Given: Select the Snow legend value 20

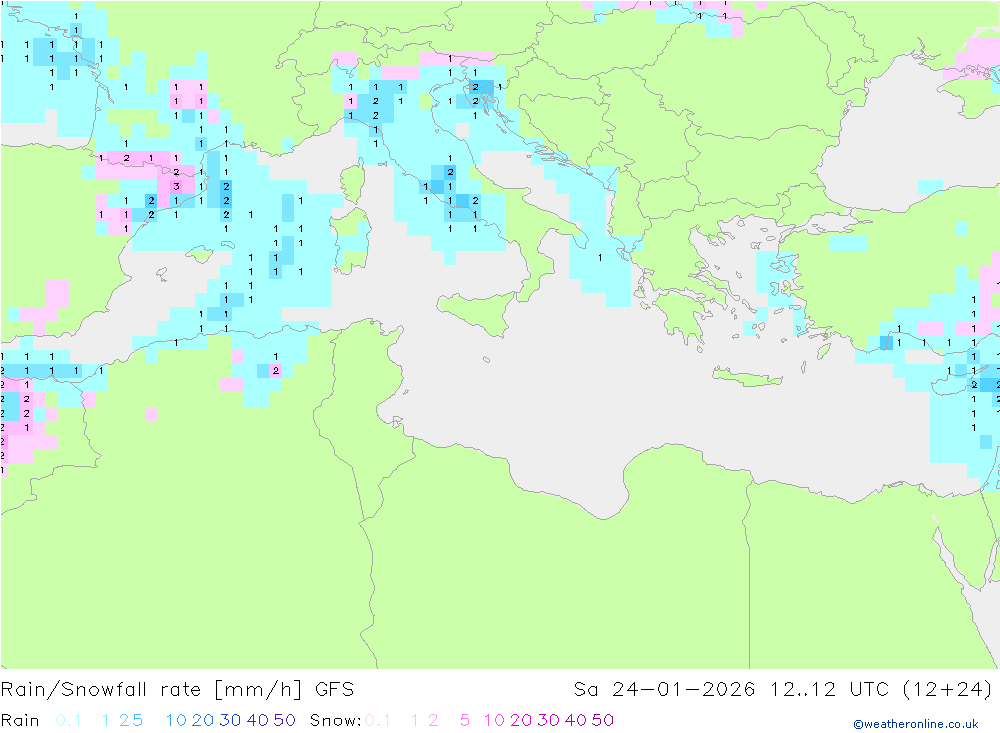Looking at the screenshot, I should pos(521,720).
